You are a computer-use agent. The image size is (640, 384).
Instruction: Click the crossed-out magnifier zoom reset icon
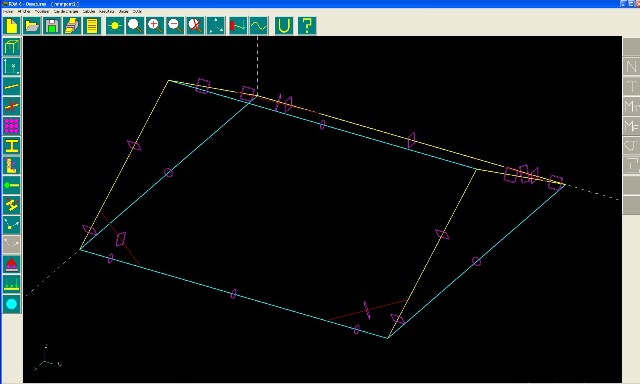tap(196, 26)
